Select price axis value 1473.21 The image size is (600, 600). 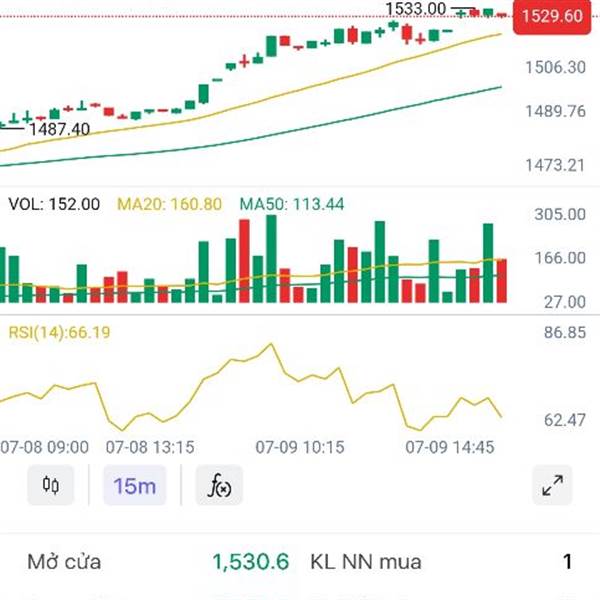(555, 165)
